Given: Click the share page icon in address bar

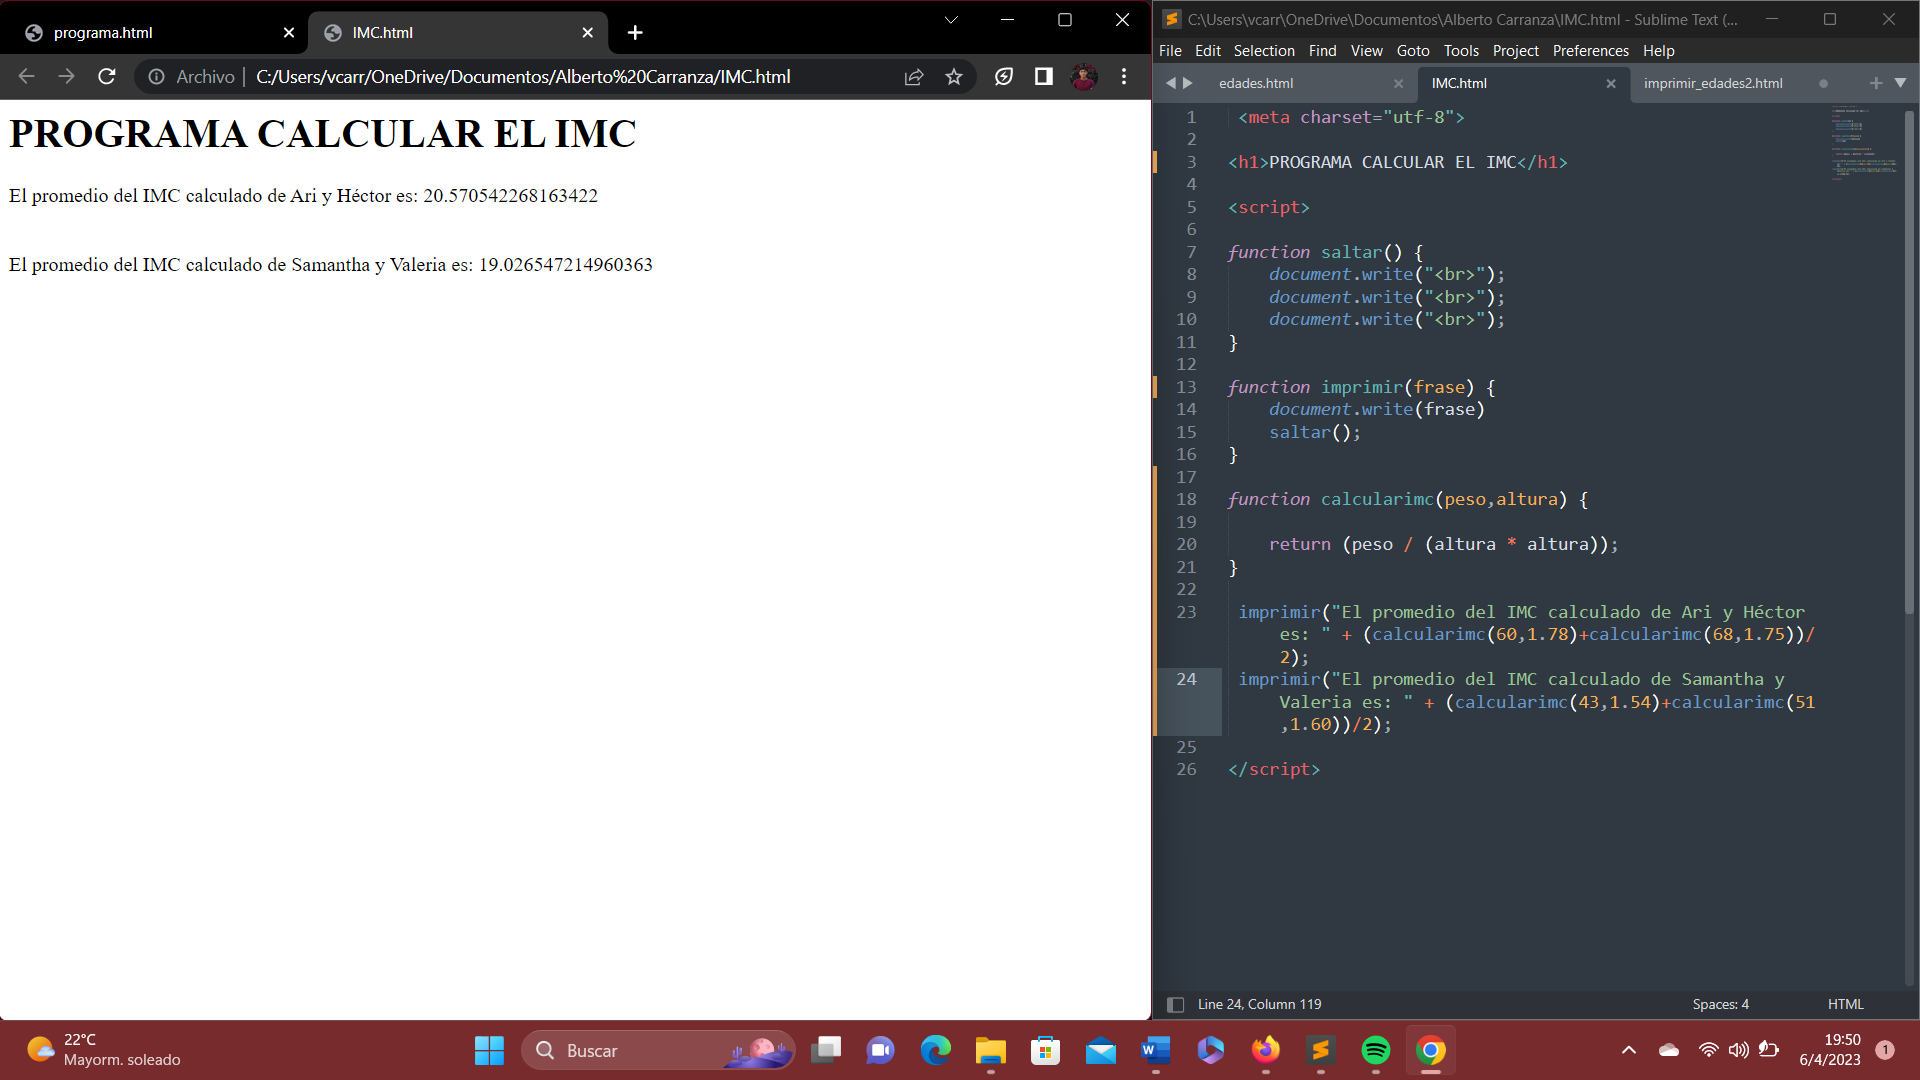Looking at the screenshot, I should click(x=914, y=77).
